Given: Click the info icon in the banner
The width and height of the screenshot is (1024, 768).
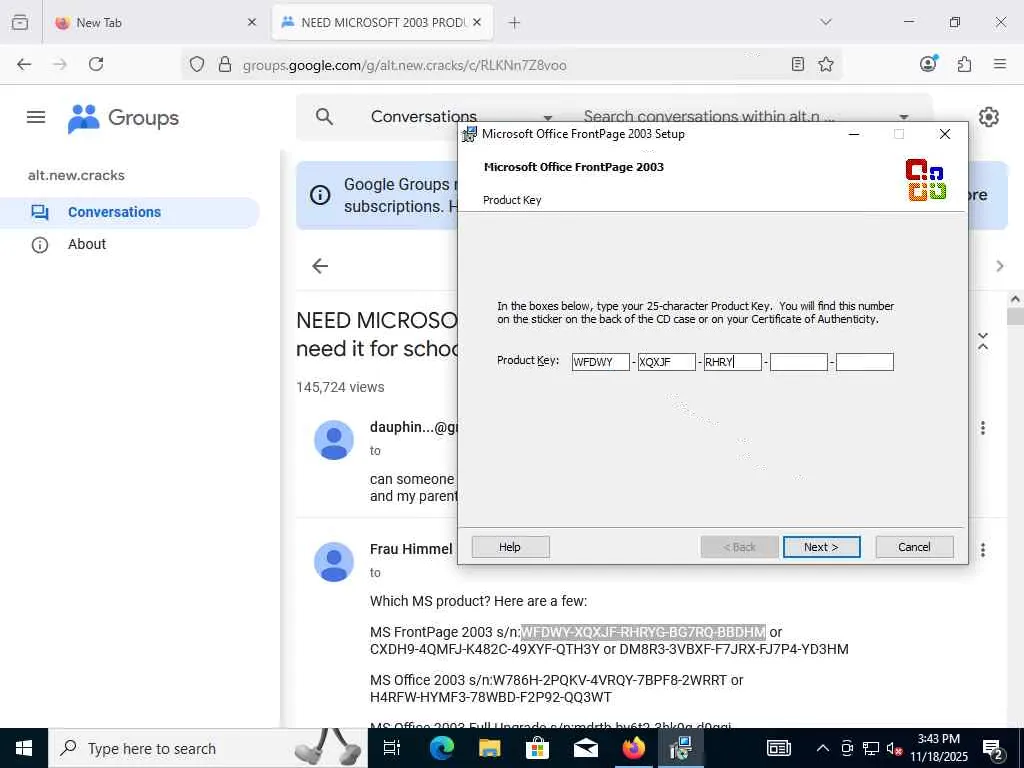Looking at the screenshot, I should click(320, 195).
